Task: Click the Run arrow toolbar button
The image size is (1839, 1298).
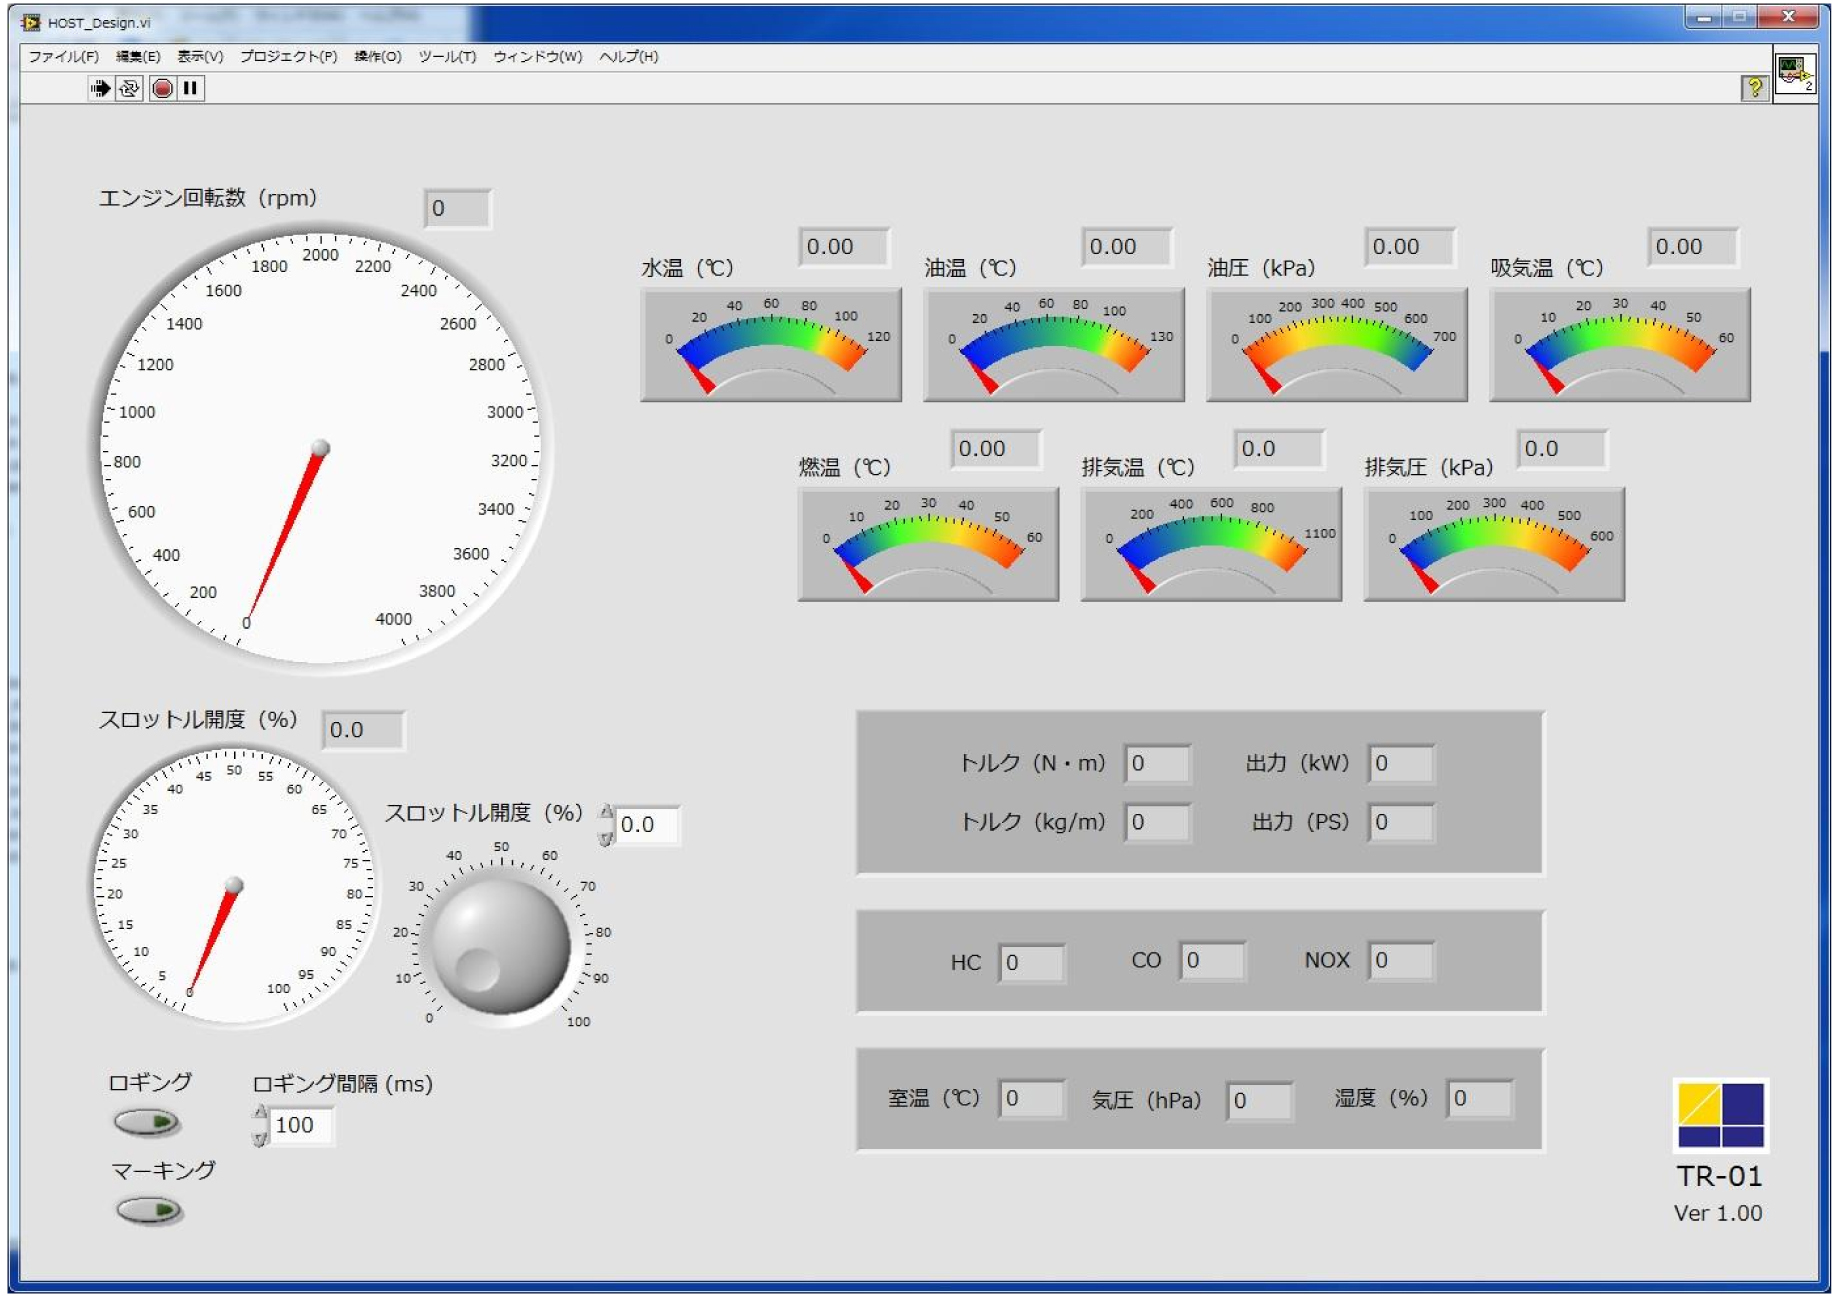Action: pos(100,89)
